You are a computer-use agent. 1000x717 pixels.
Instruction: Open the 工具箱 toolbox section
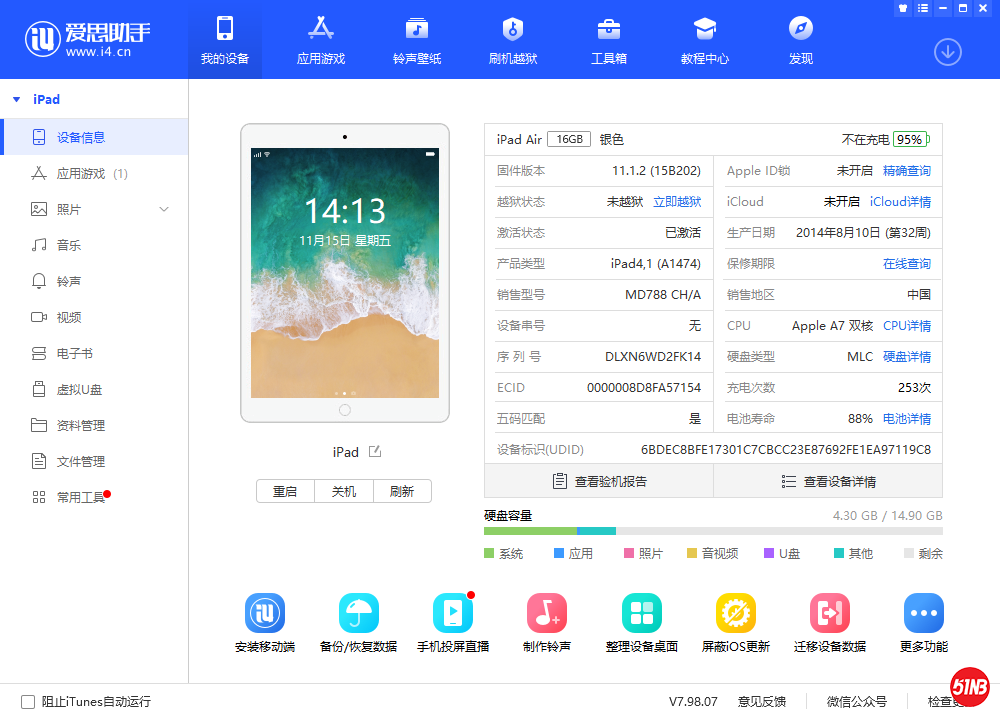click(608, 39)
